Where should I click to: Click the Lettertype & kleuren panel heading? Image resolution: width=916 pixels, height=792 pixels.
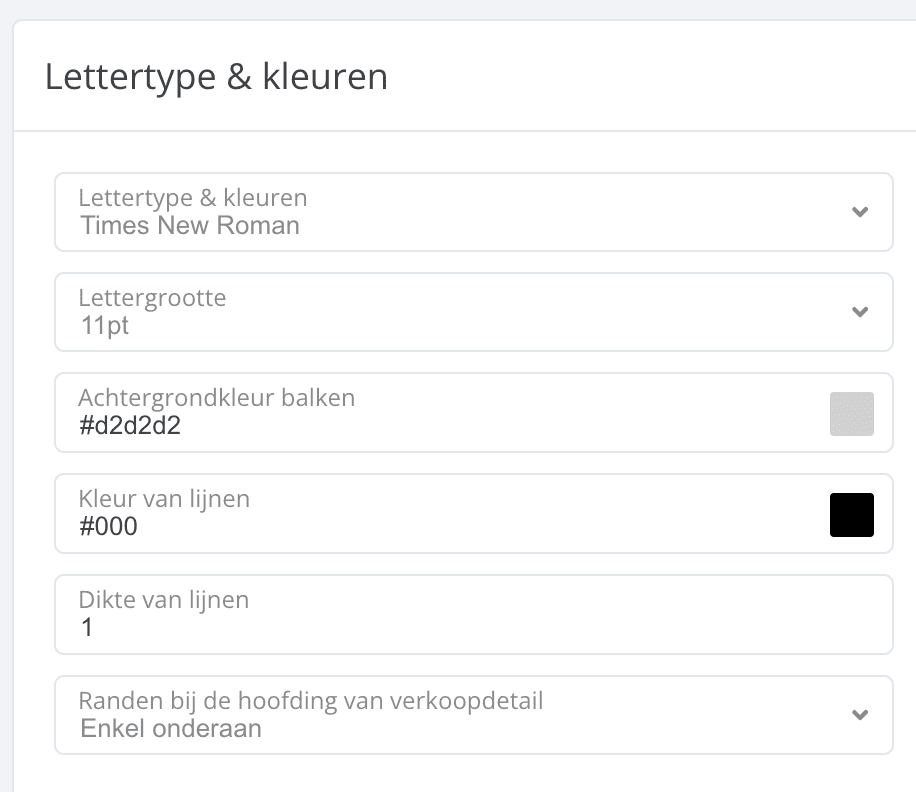pyautogui.click(x=216, y=77)
